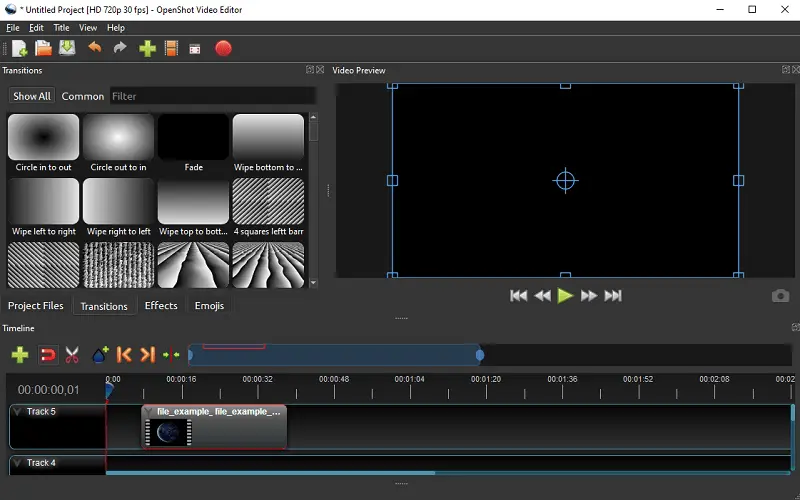
Task: Undo the last action
Action: pyautogui.click(x=94, y=48)
